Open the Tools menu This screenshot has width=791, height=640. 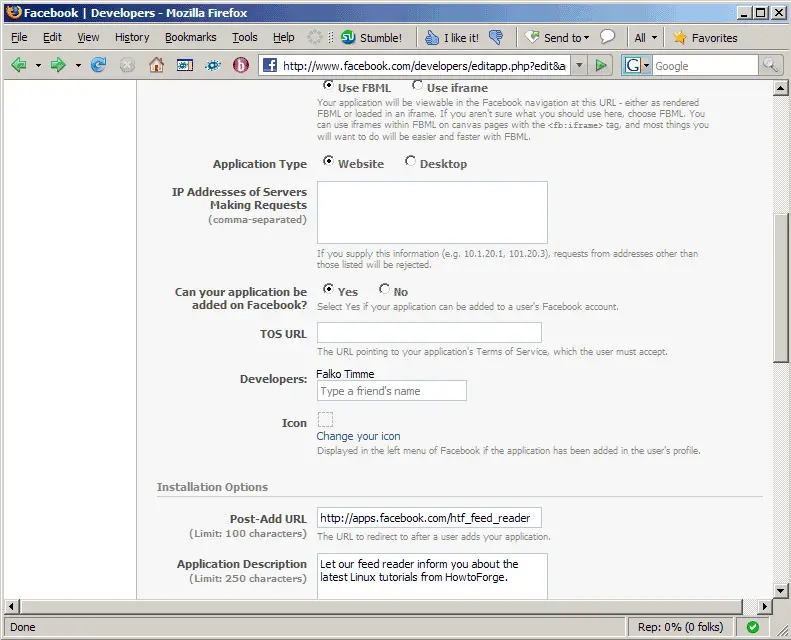pos(245,37)
